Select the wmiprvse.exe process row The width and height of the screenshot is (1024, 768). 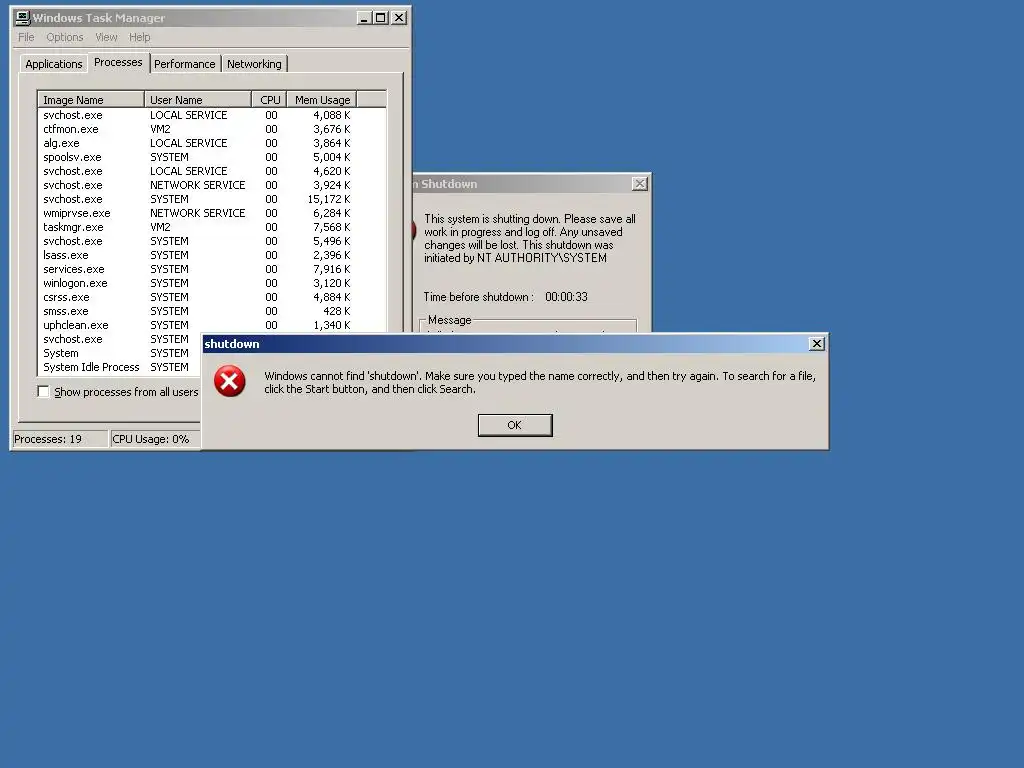[197, 214]
